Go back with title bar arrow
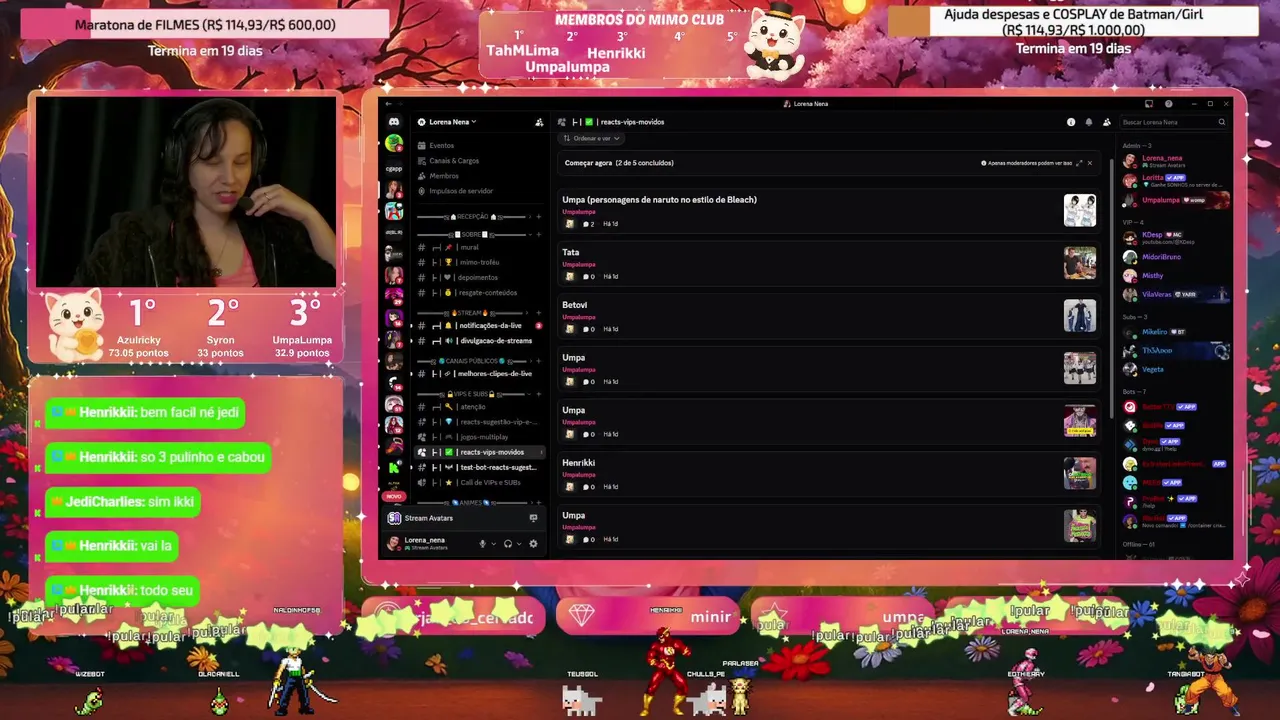The height and width of the screenshot is (720, 1280). coord(388,104)
